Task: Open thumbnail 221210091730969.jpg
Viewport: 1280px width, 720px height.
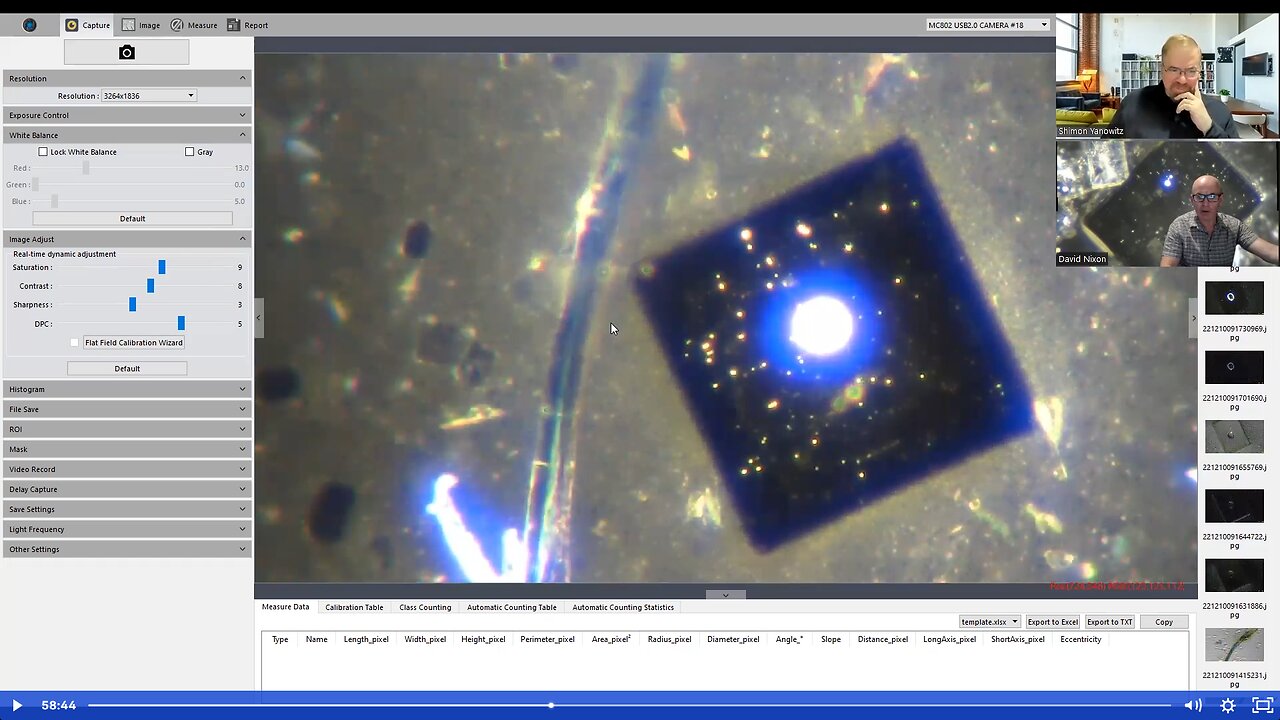Action: click(x=1234, y=298)
